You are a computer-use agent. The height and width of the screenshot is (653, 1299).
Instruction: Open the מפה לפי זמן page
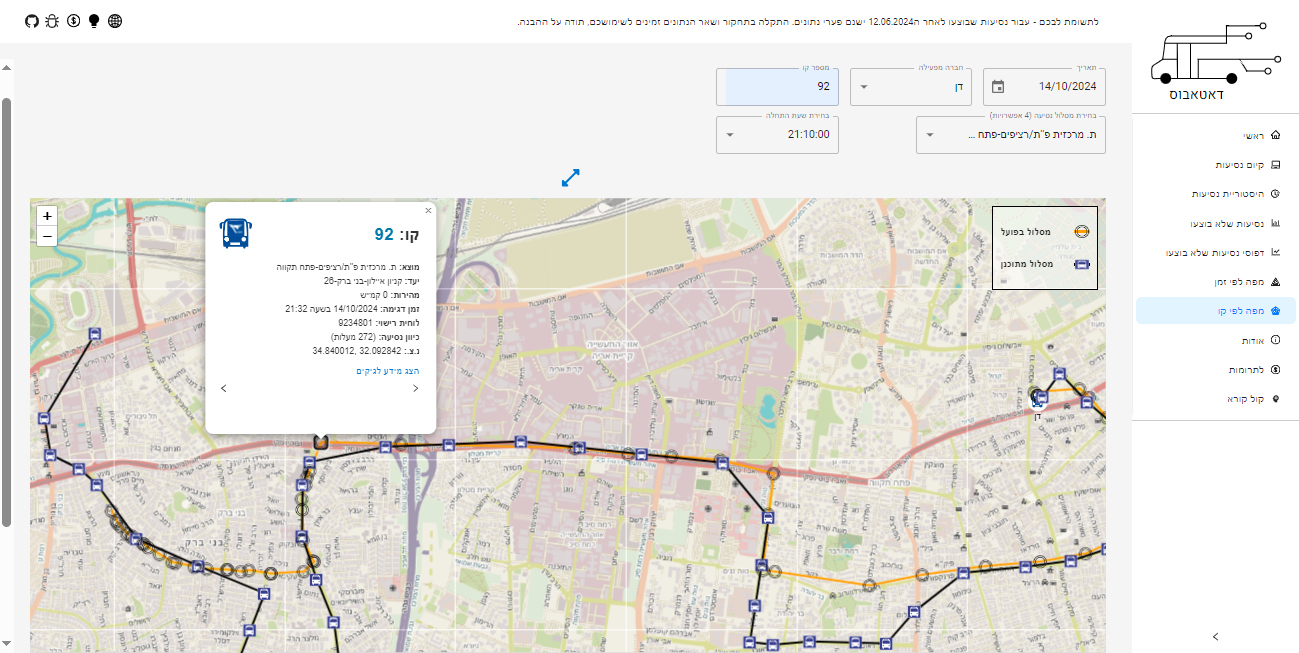(1216, 282)
